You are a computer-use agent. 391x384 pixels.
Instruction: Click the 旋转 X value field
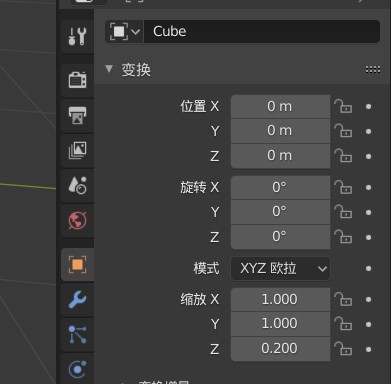pos(280,188)
